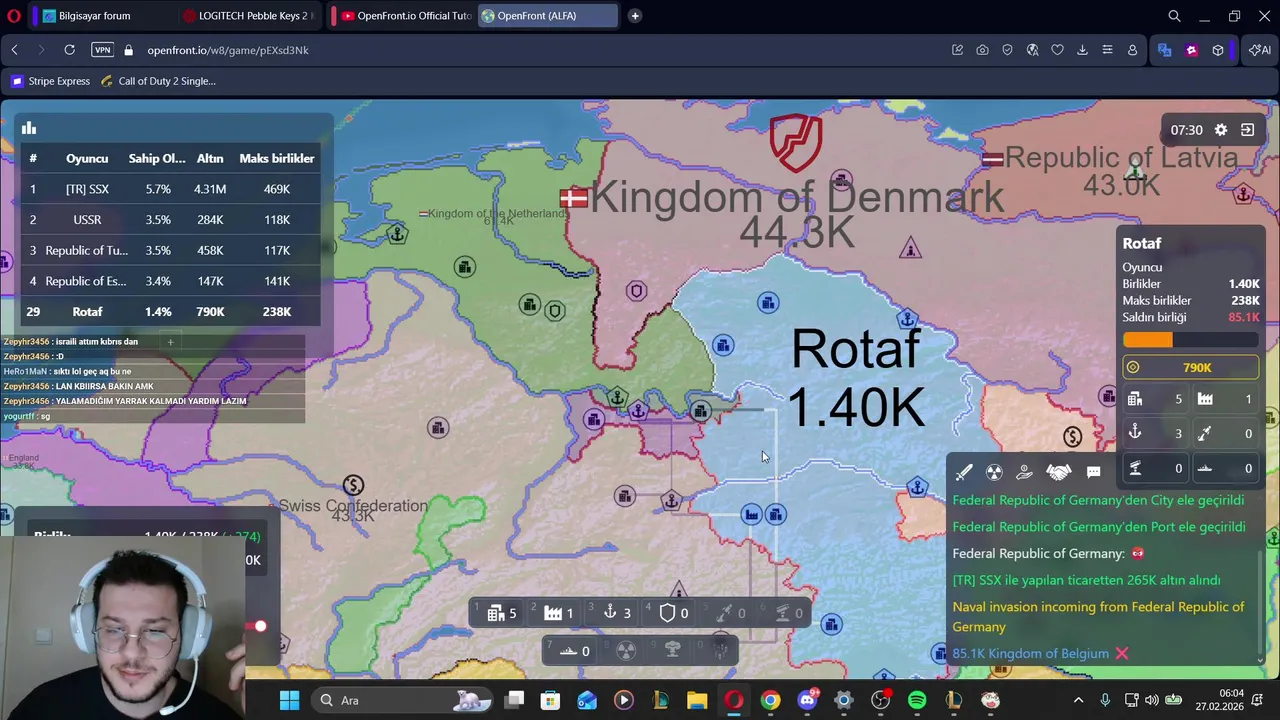Image resolution: width=1280 pixels, height=720 pixels.
Task: Open Spotify from the taskbar
Action: click(x=917, y=700)
